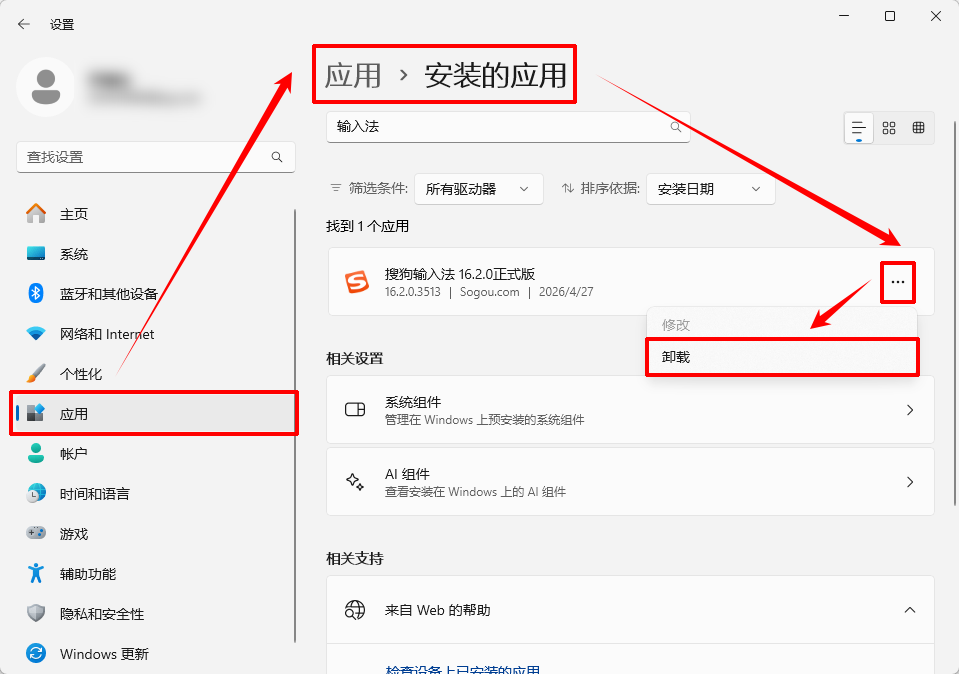
Task: Go back with the arrow beside 设置
Action: [x=24, y=24]
